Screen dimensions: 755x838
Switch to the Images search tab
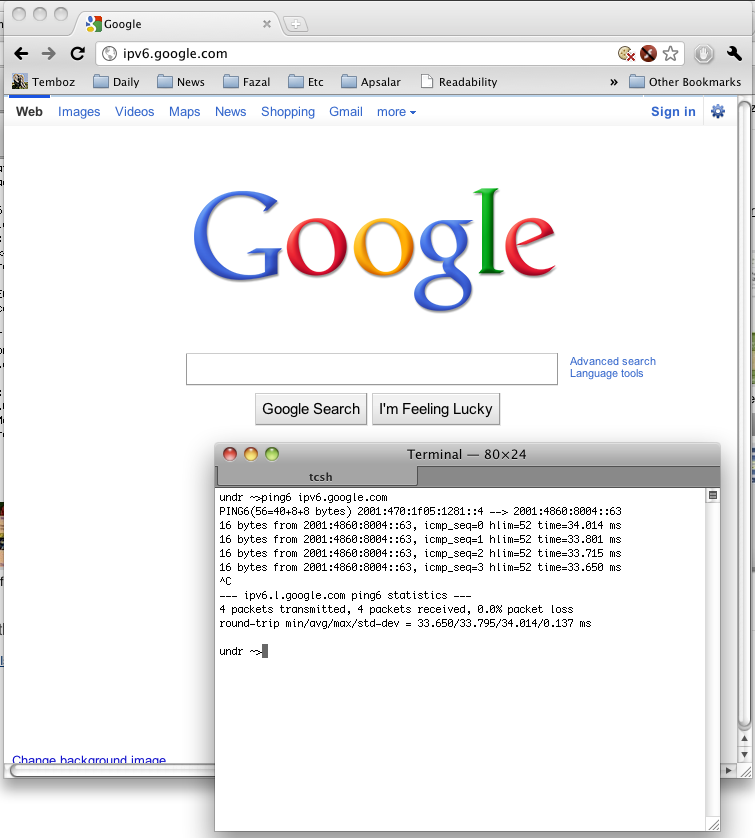tap(79, 112)
